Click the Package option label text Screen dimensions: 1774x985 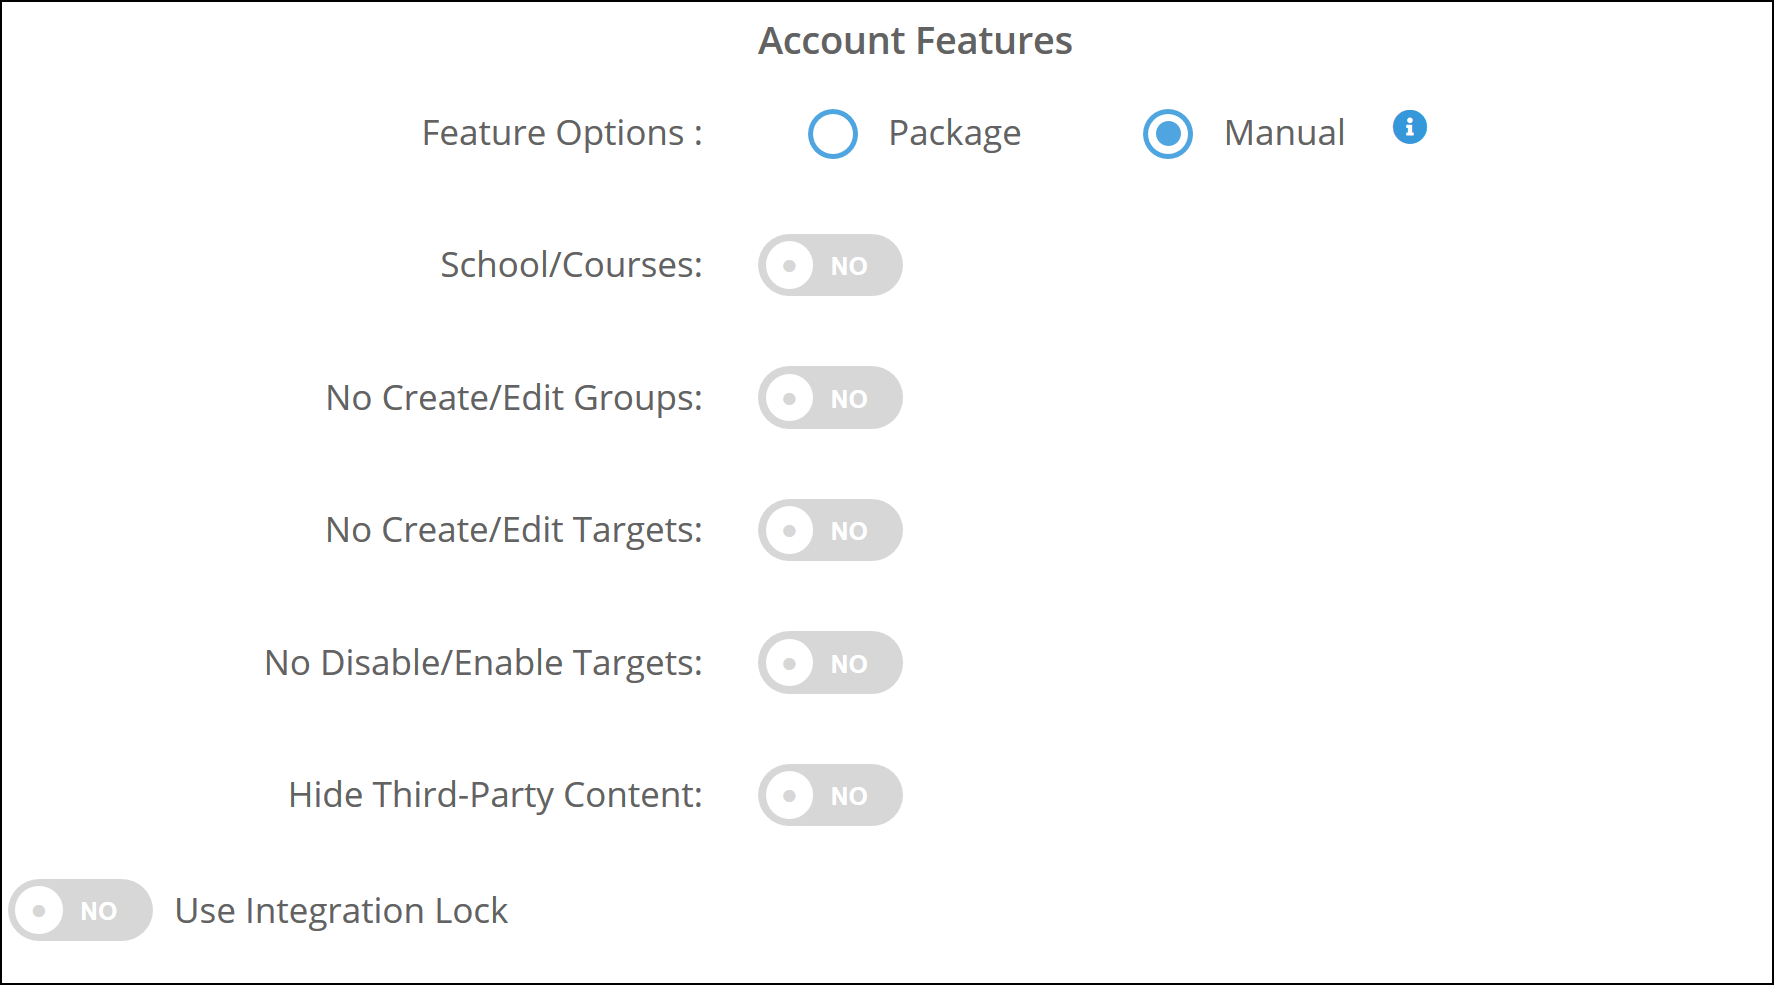pyautogui.click(x=954, y=133)
